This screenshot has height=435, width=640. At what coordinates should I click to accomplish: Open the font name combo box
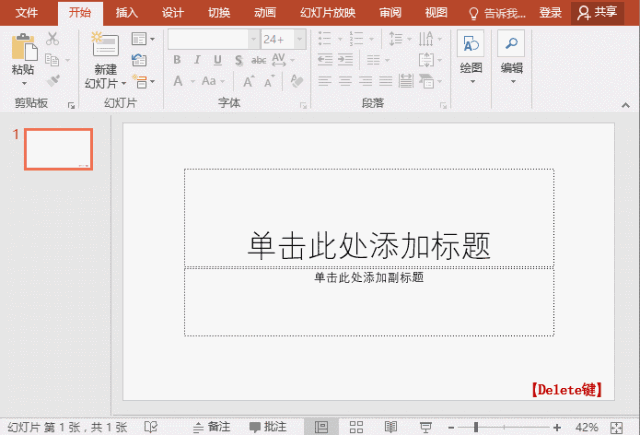point(213,39)
